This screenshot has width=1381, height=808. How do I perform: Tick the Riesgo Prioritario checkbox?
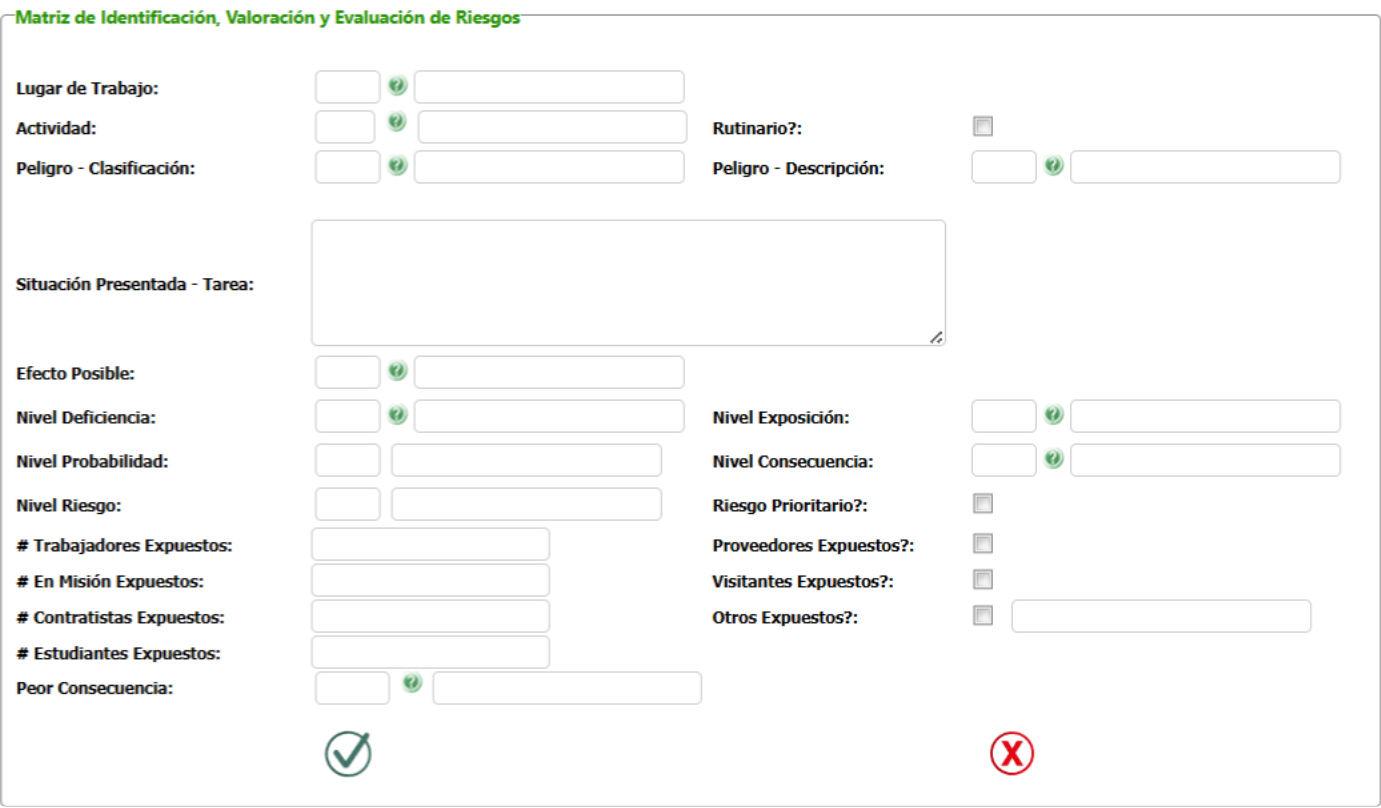(983, 503)
